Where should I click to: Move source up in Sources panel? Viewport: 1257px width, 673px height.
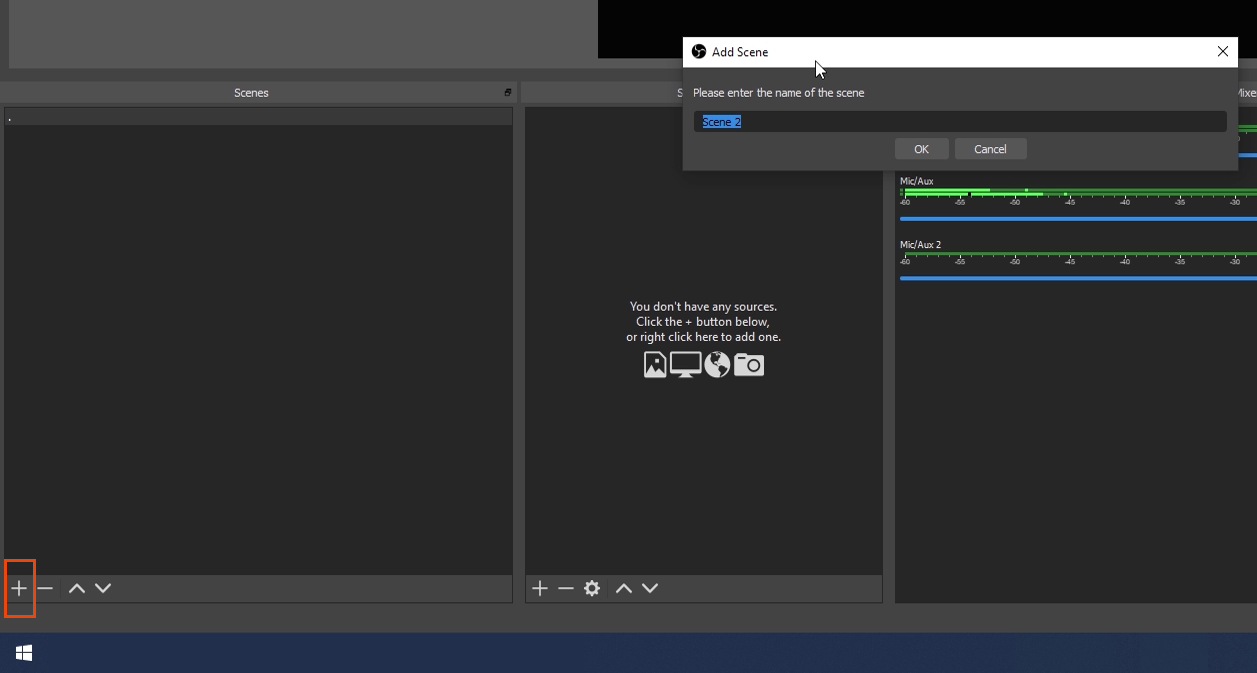(x=624, y=589)
